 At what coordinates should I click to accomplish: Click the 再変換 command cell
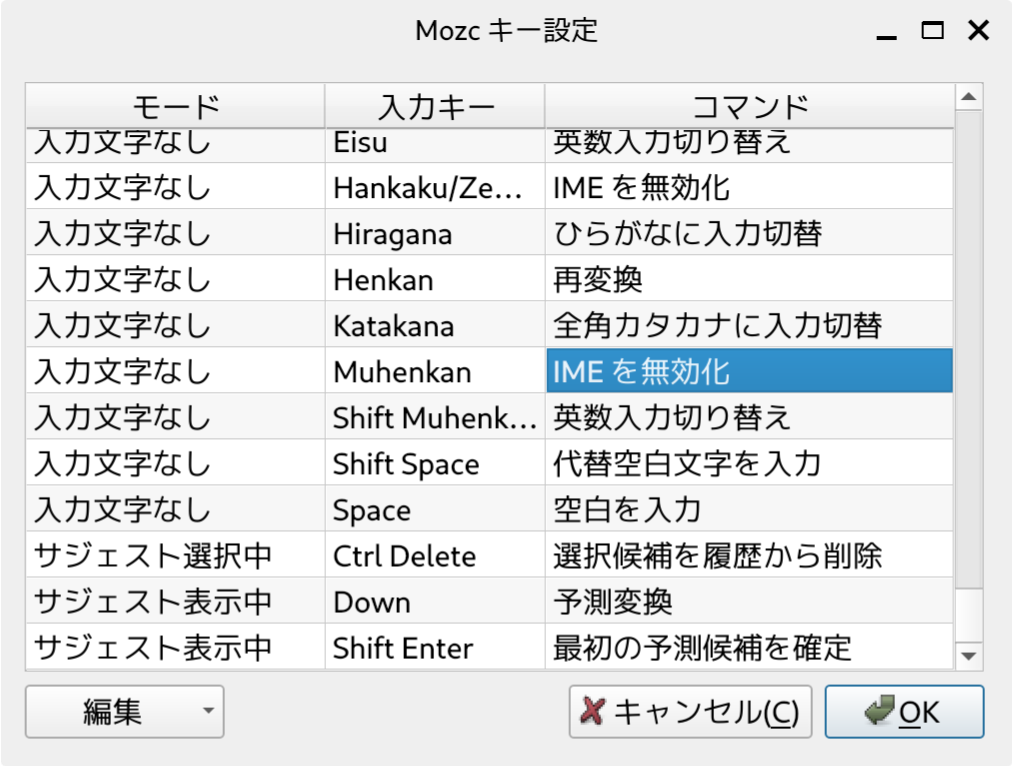748,280
